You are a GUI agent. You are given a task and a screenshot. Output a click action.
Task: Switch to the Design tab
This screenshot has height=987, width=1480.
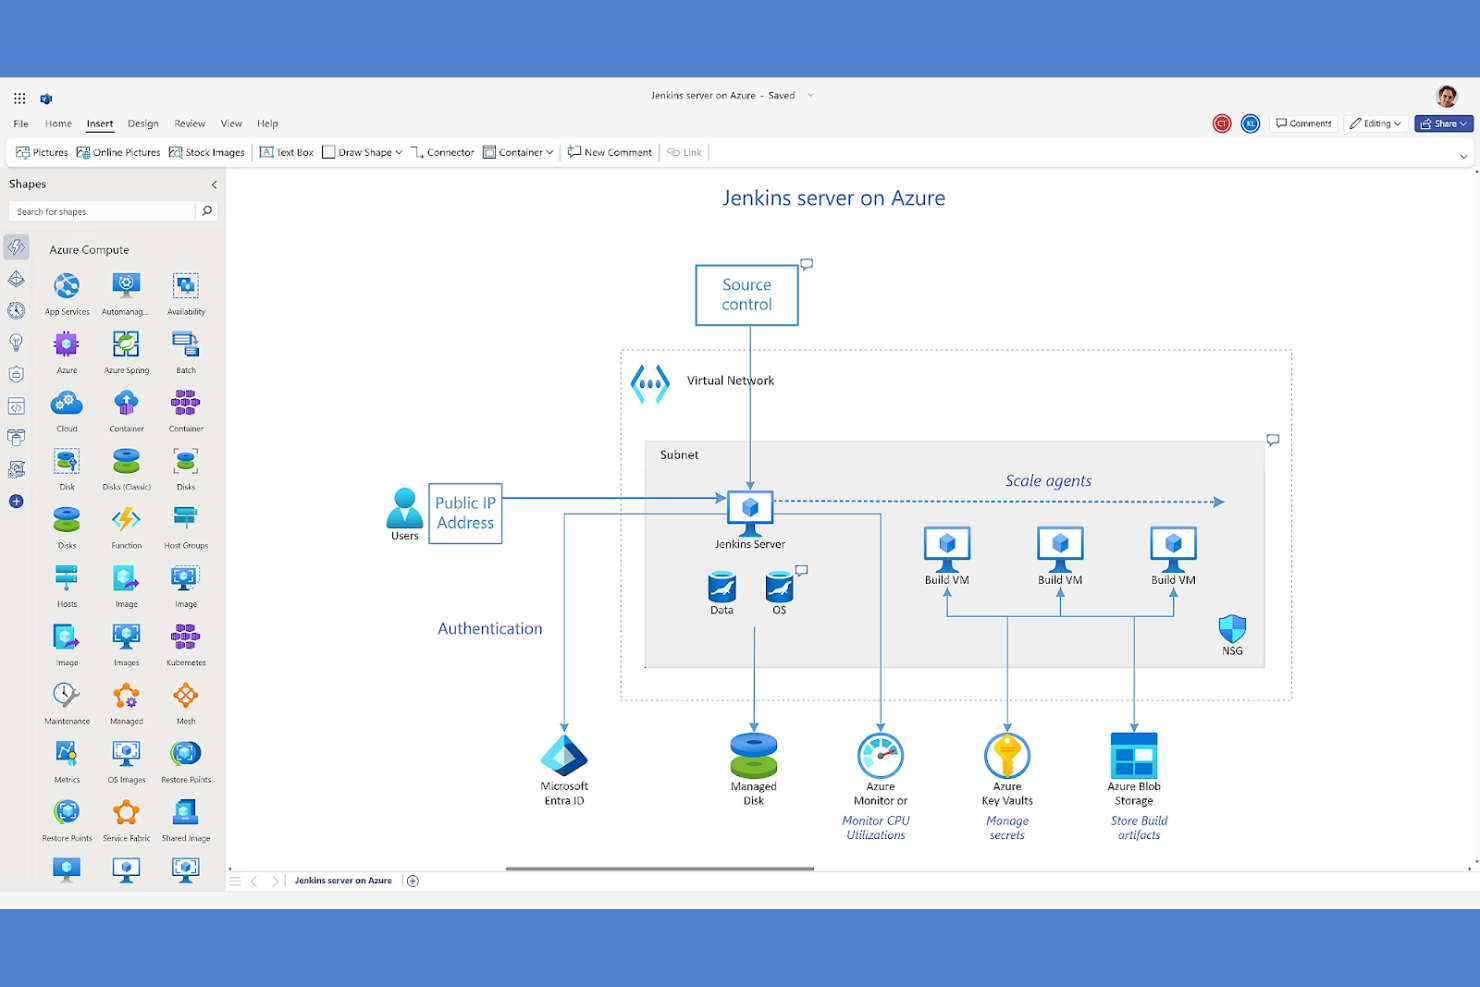(x=142, y=123)
